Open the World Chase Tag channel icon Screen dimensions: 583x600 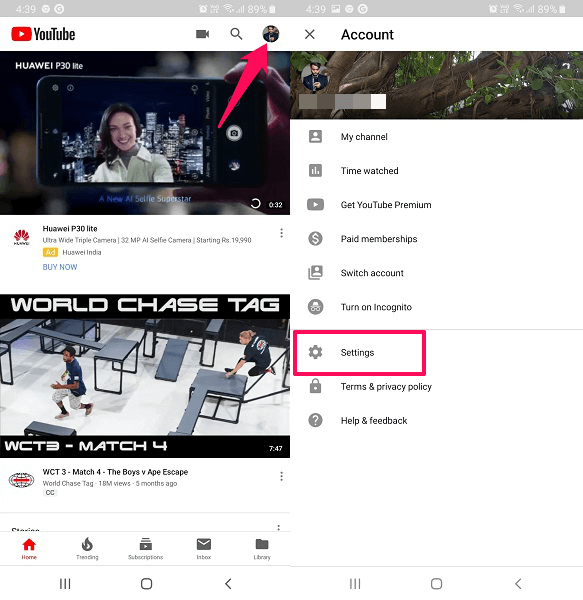21,479
